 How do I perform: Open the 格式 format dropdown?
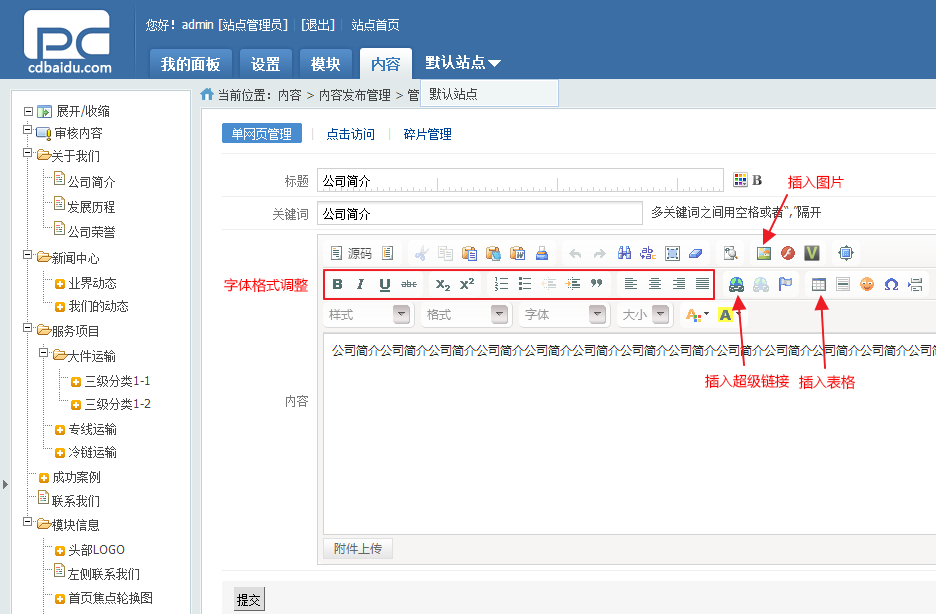pyautogui.click(x=467, y=314)
